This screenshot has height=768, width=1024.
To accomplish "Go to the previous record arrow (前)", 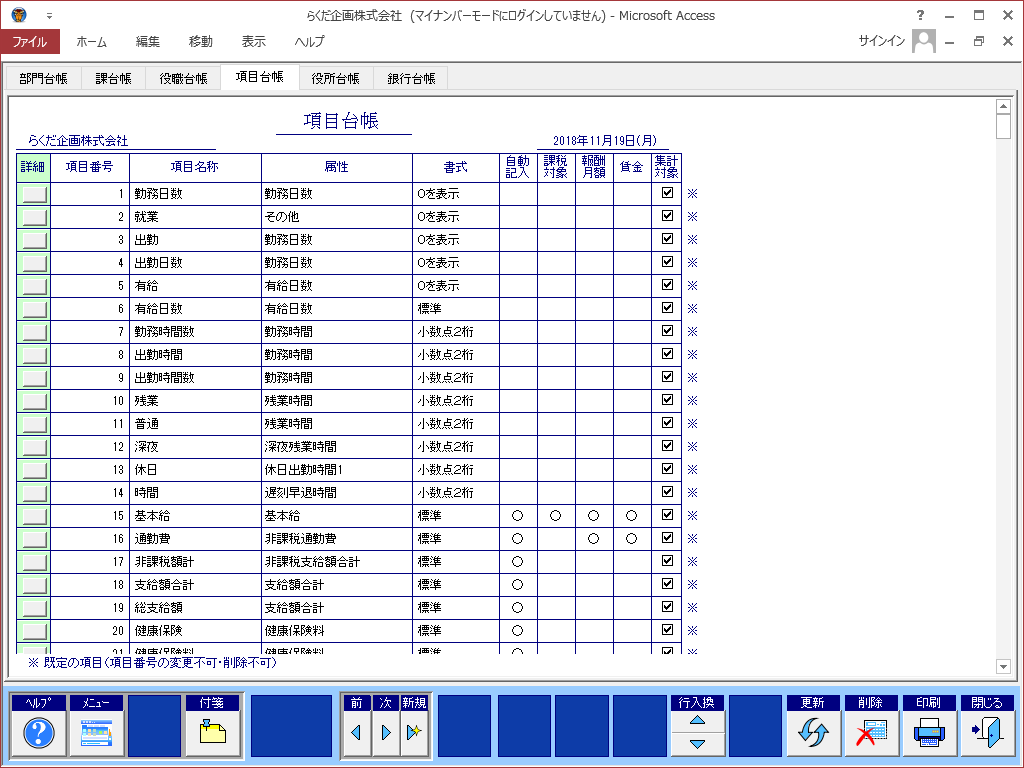I will 357,733.
